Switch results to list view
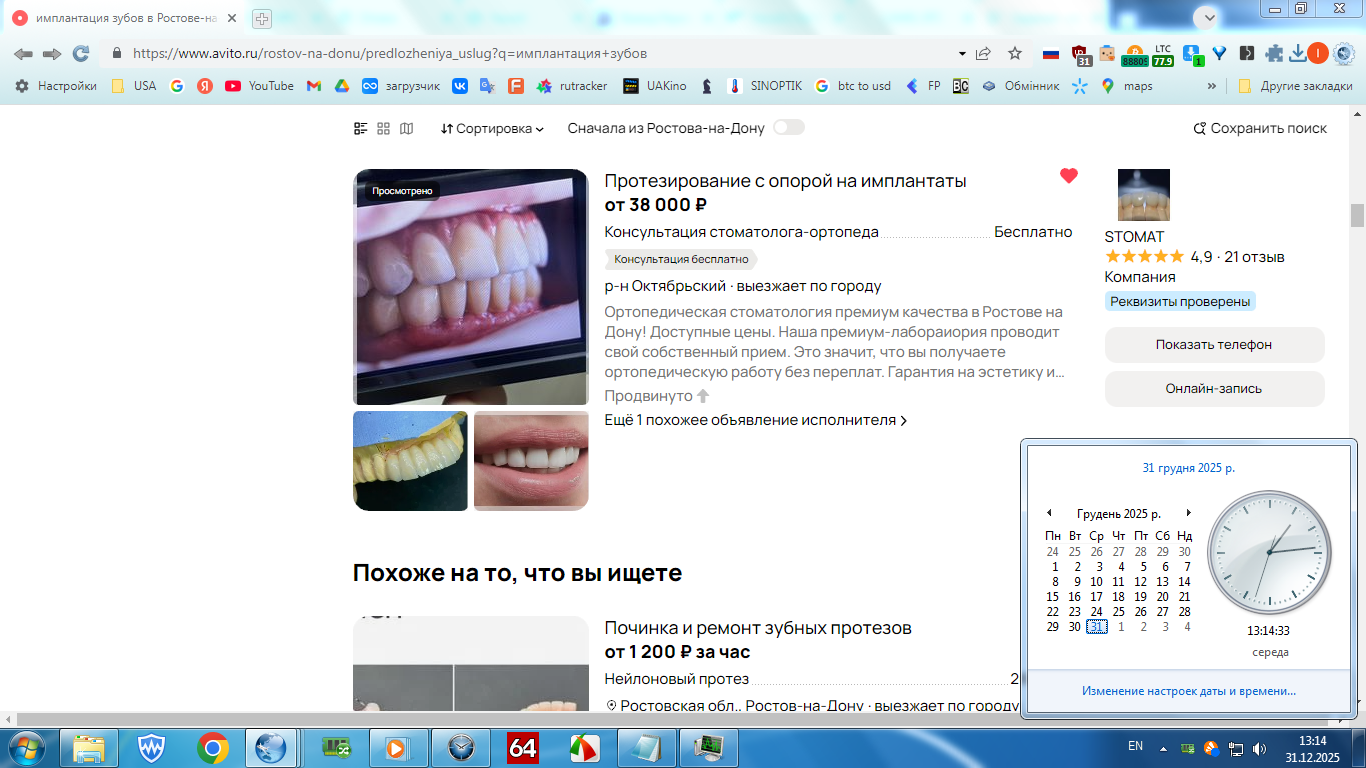Screen dimensions: 1366x768 coord(361,128)
